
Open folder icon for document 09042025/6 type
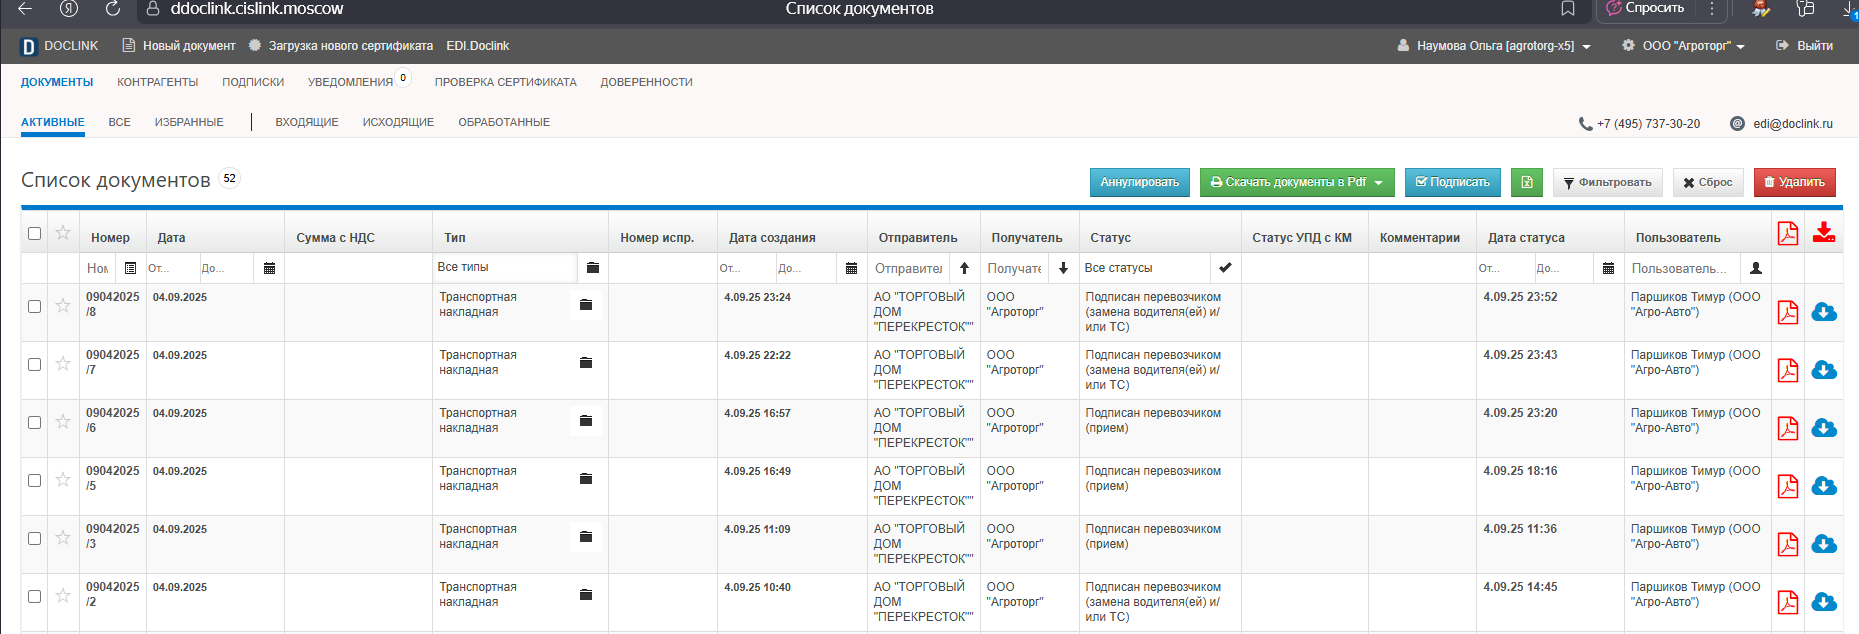[586, 421]
